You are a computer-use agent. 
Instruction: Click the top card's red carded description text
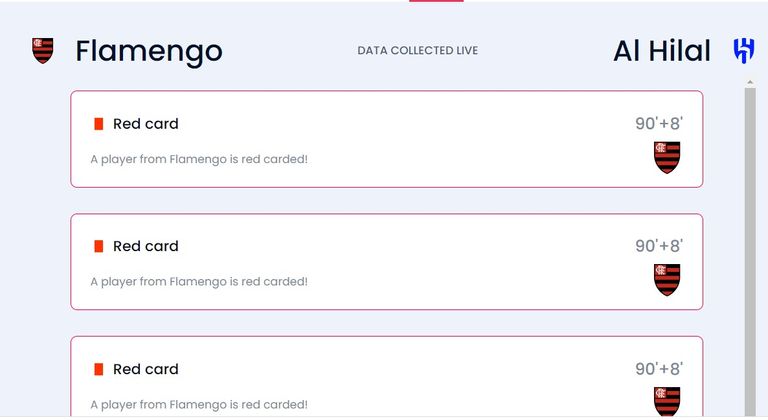[199, 159]
